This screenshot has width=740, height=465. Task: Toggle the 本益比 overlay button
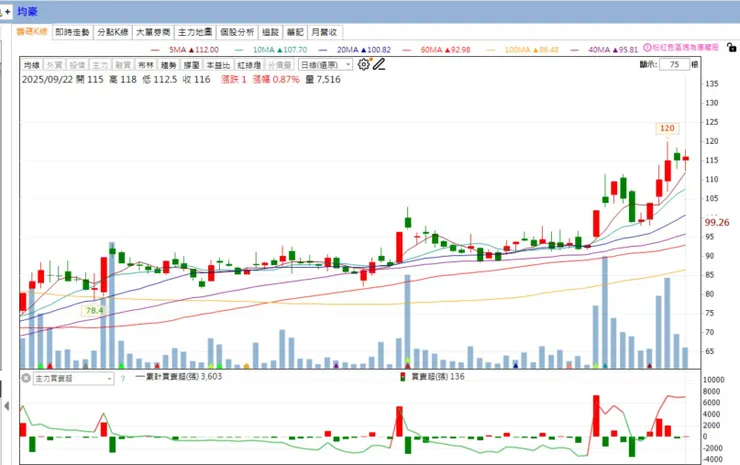pos(219,65)
